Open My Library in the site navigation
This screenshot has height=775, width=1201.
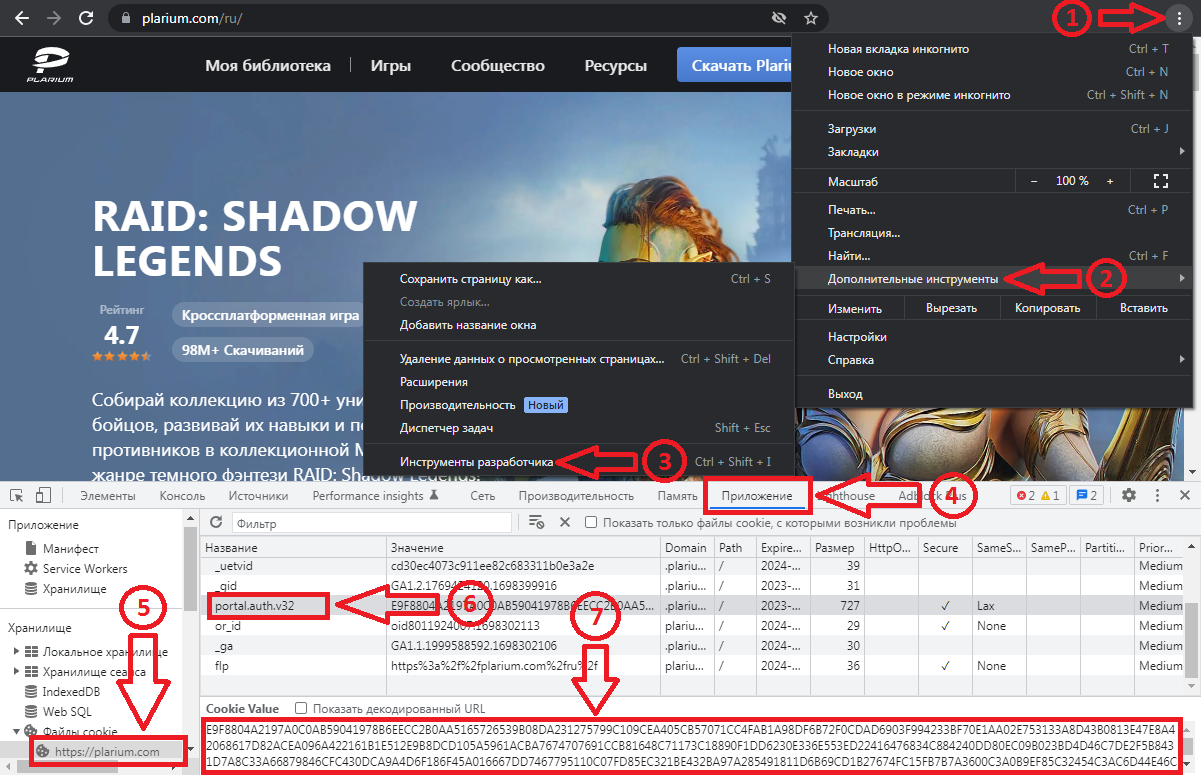coord(268,66)
